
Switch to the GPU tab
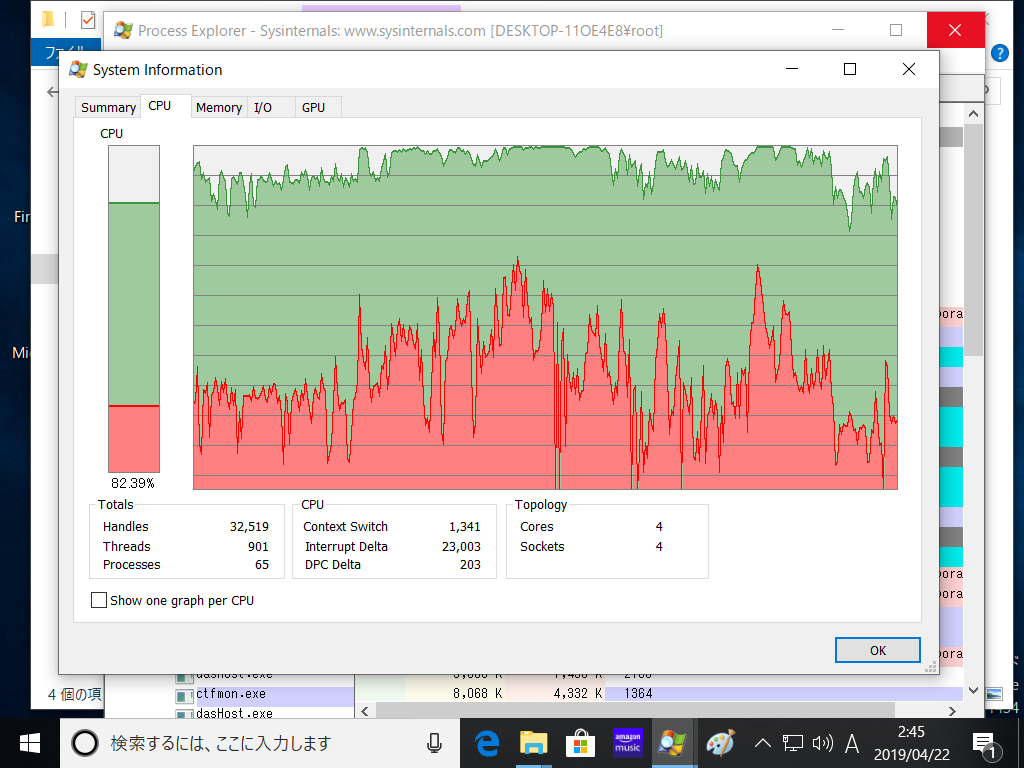[313, 108]
